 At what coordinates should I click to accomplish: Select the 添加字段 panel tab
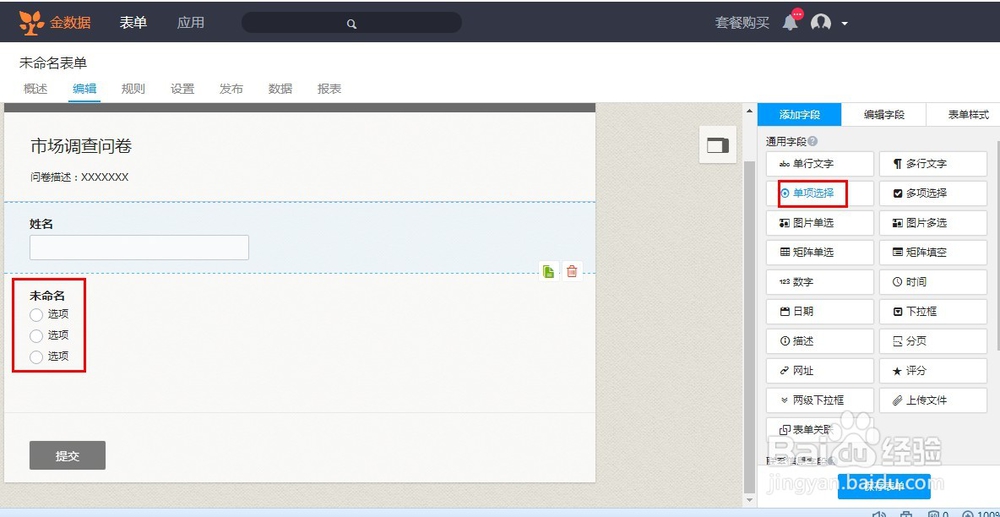799,115
